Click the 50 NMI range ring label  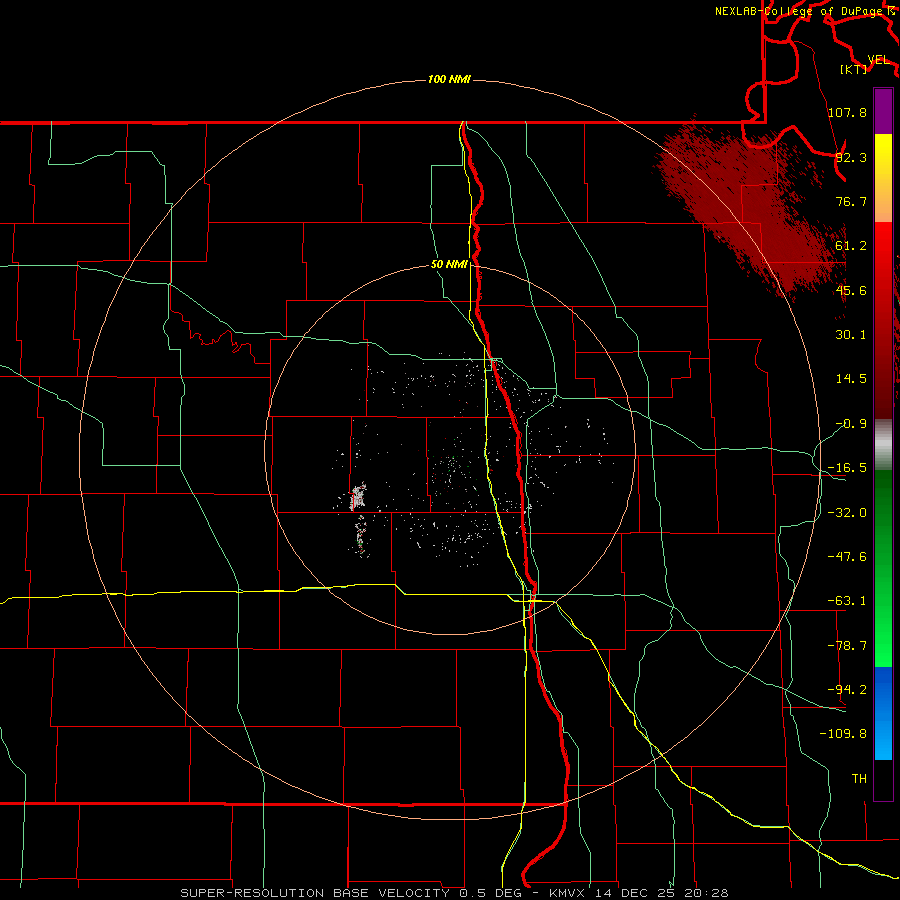(449, 265)
